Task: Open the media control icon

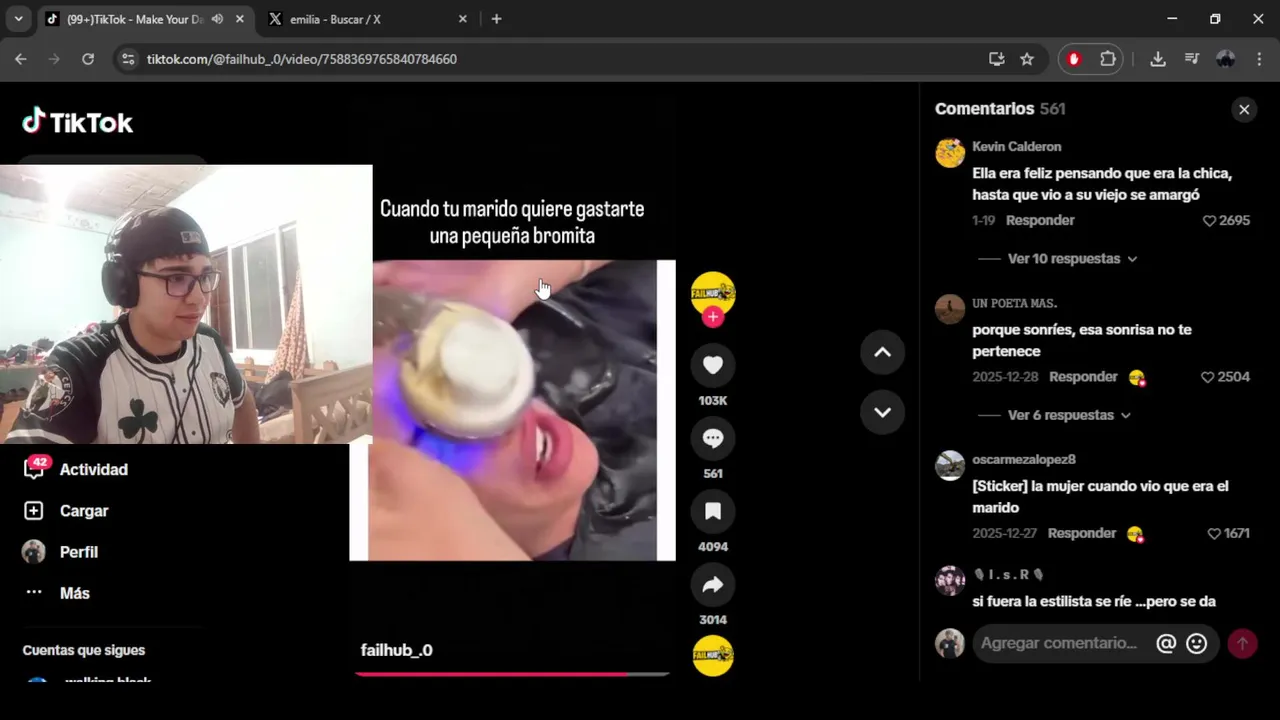Action: pos(1191,59)
